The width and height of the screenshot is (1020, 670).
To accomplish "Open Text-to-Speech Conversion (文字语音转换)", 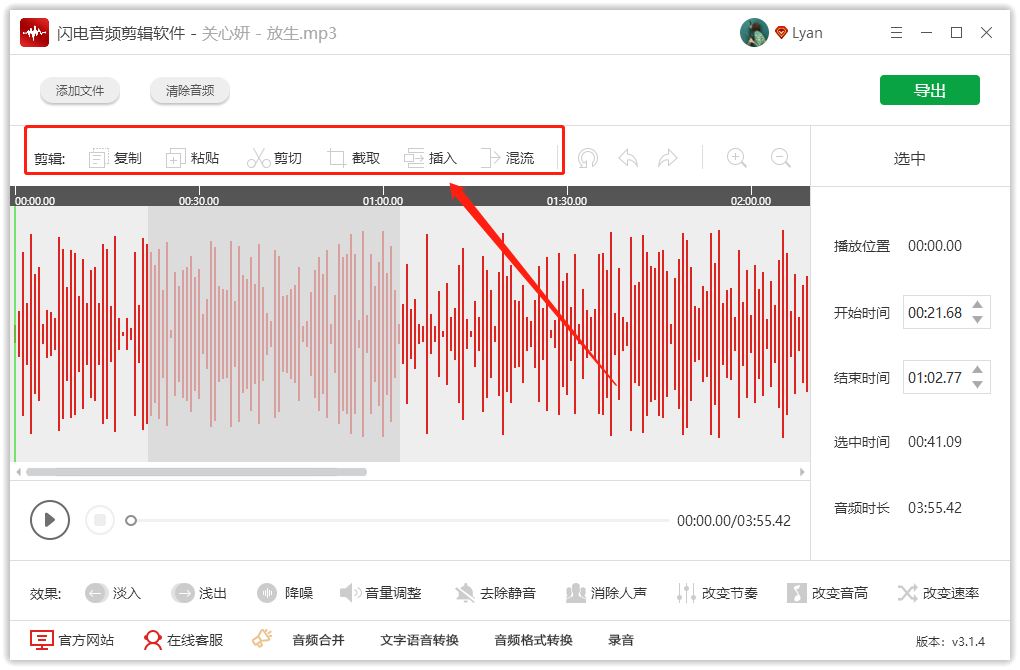I will tap(420, 640).
